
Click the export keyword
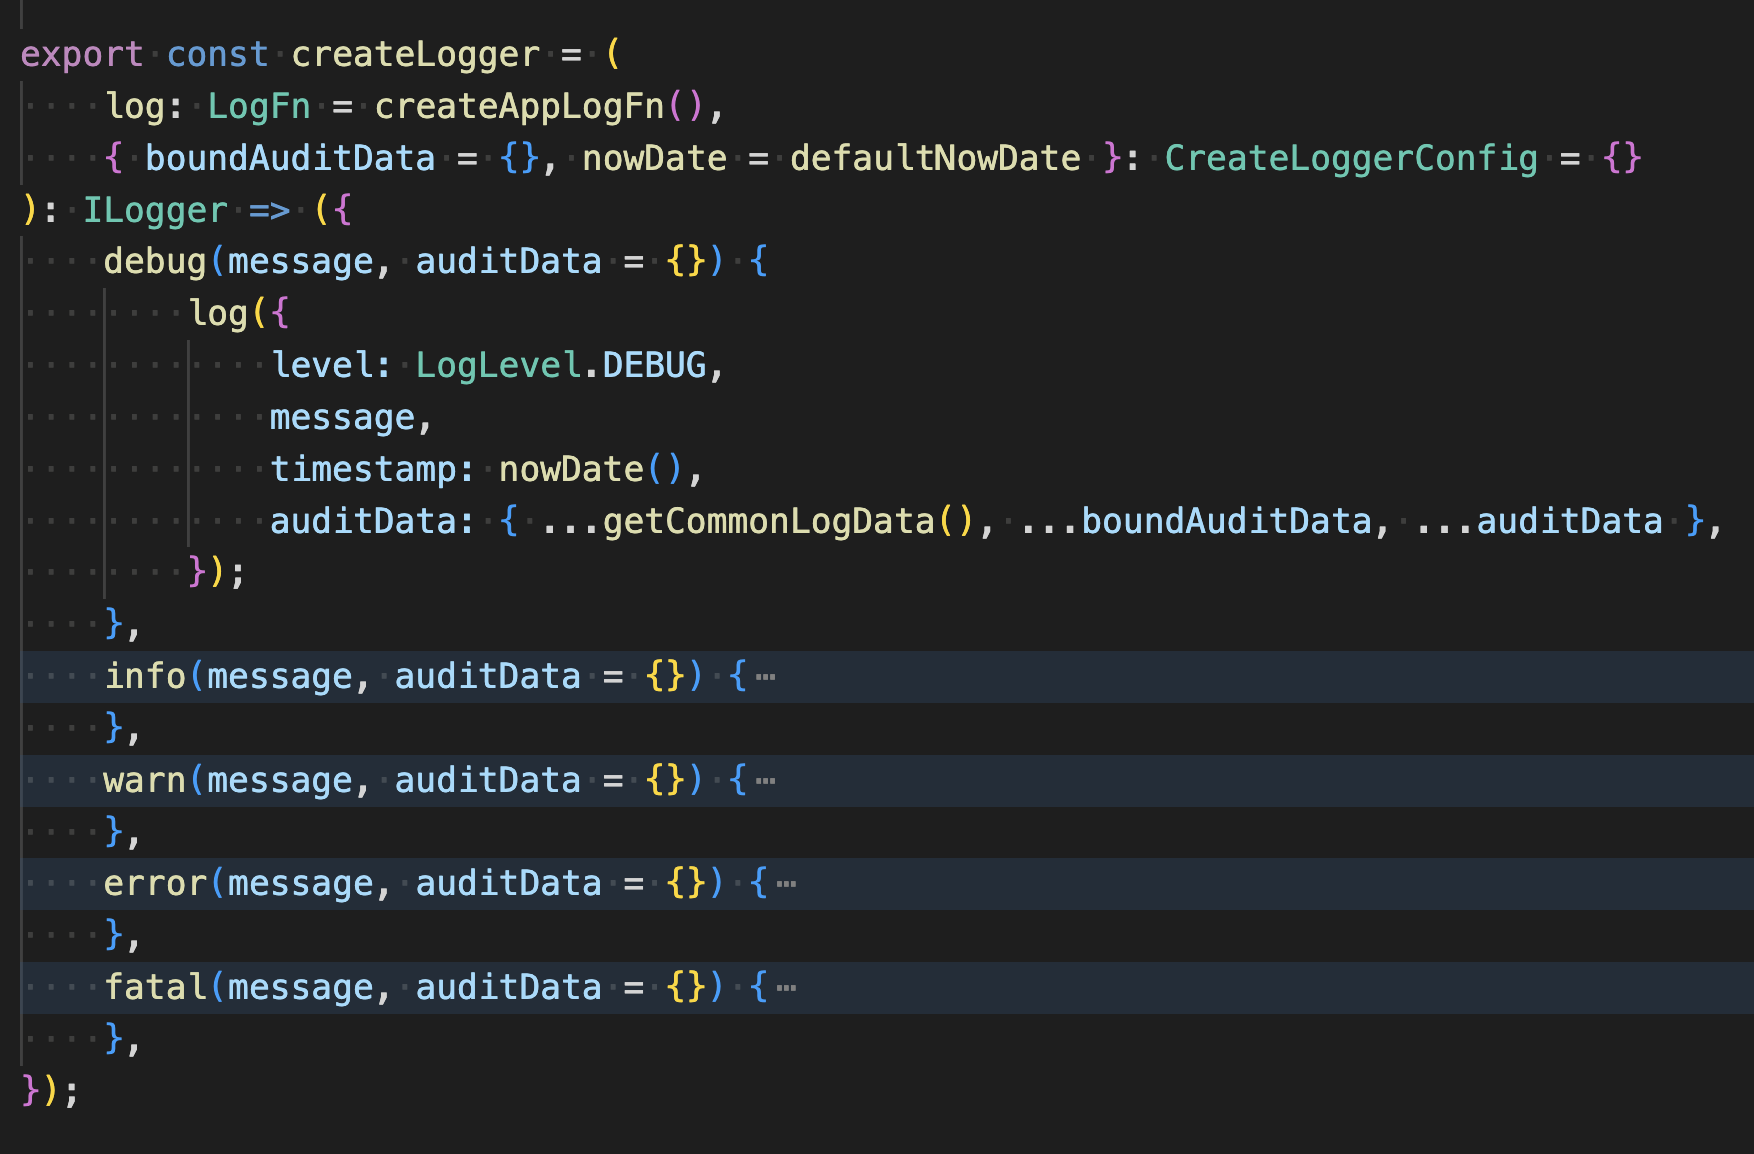(x=82, y=54)
